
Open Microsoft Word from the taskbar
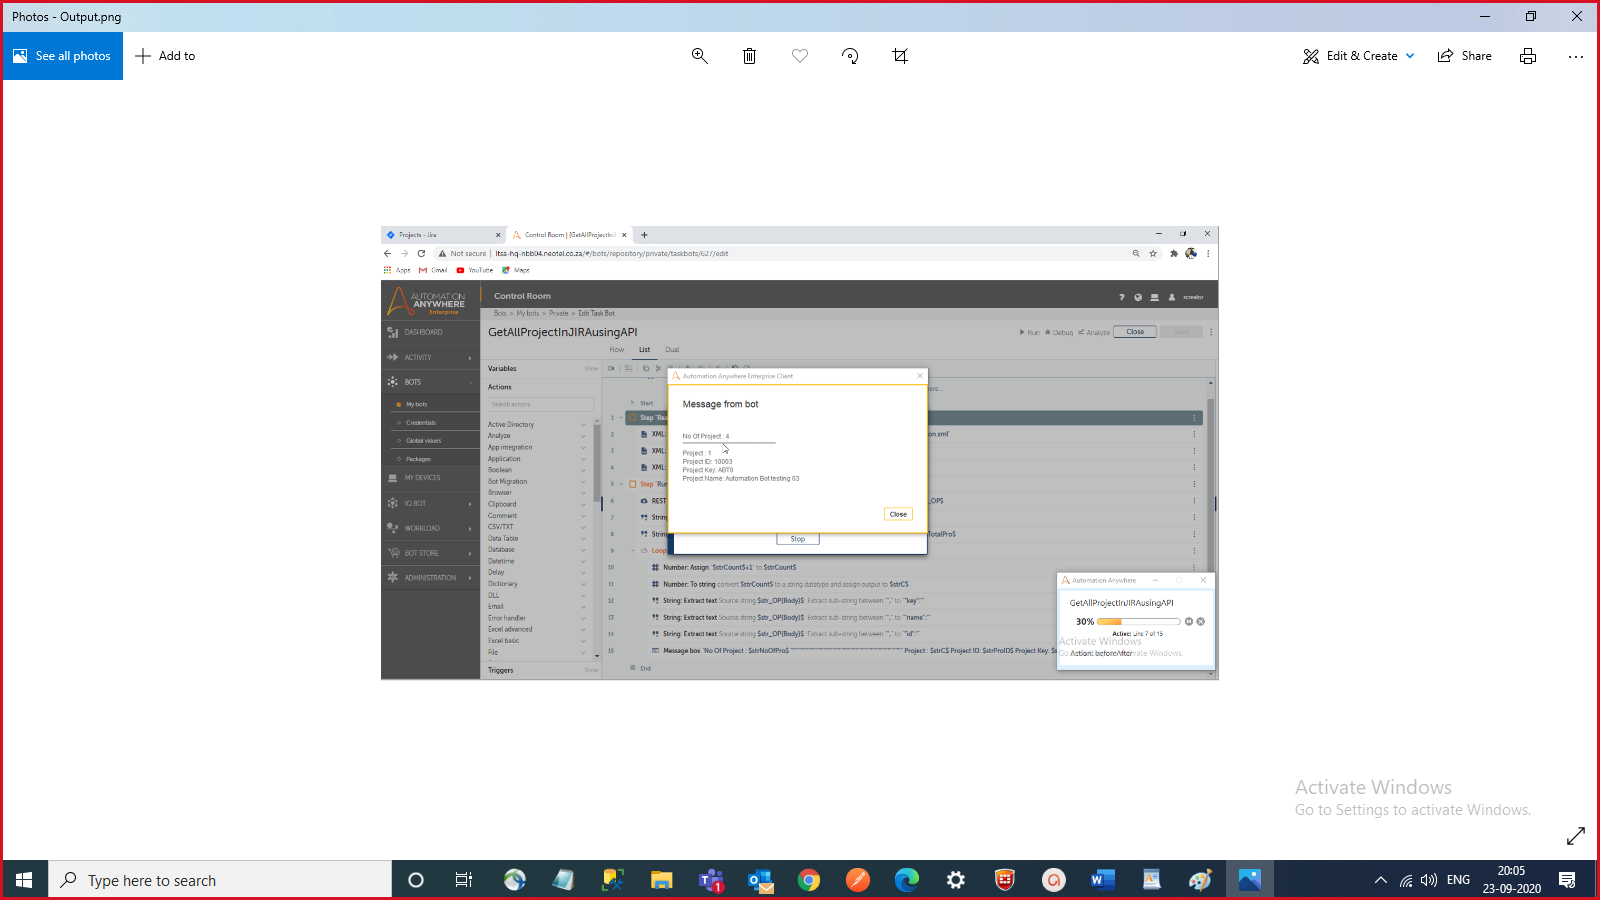(1103, 880)
